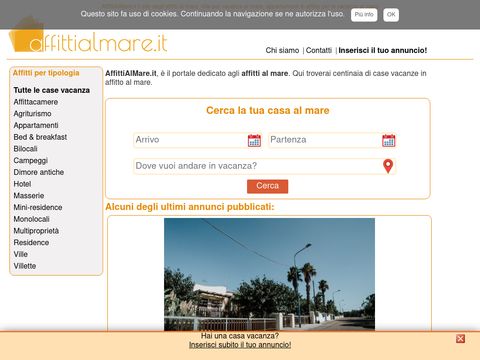Open the Contatti page
Image resolution: width=480 pixels, height=360 pixels.
coord(319,50)
